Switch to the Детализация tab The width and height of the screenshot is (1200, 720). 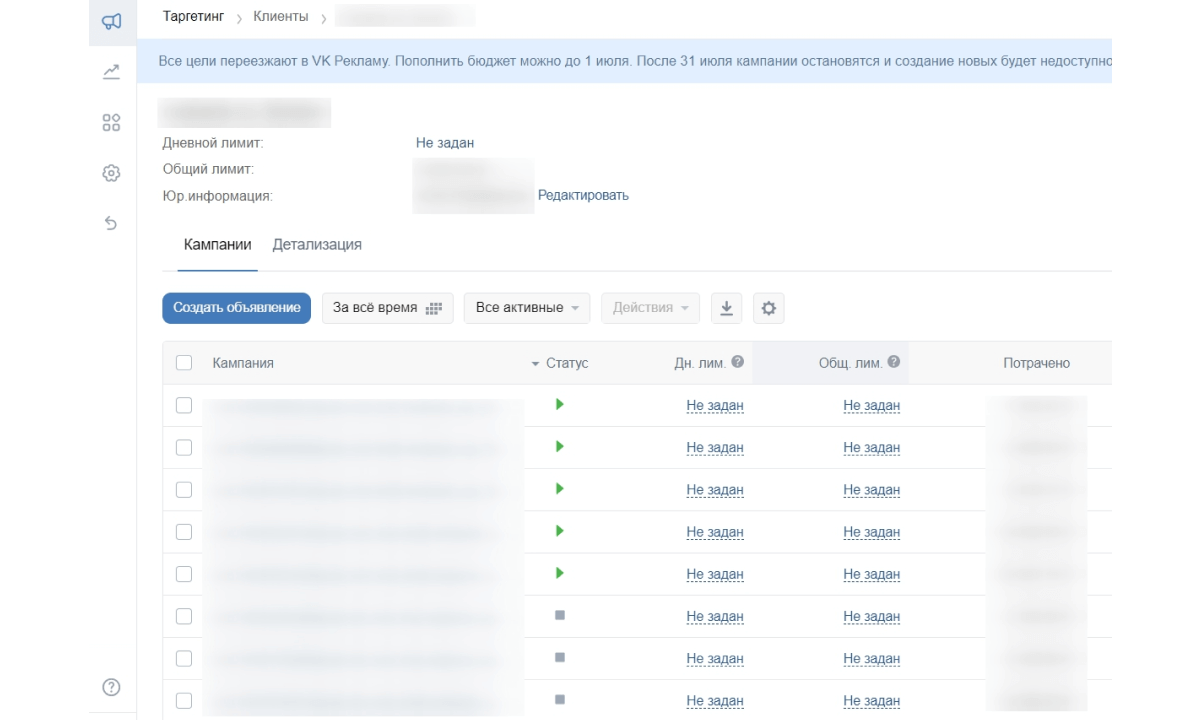(x=317, y=245)
